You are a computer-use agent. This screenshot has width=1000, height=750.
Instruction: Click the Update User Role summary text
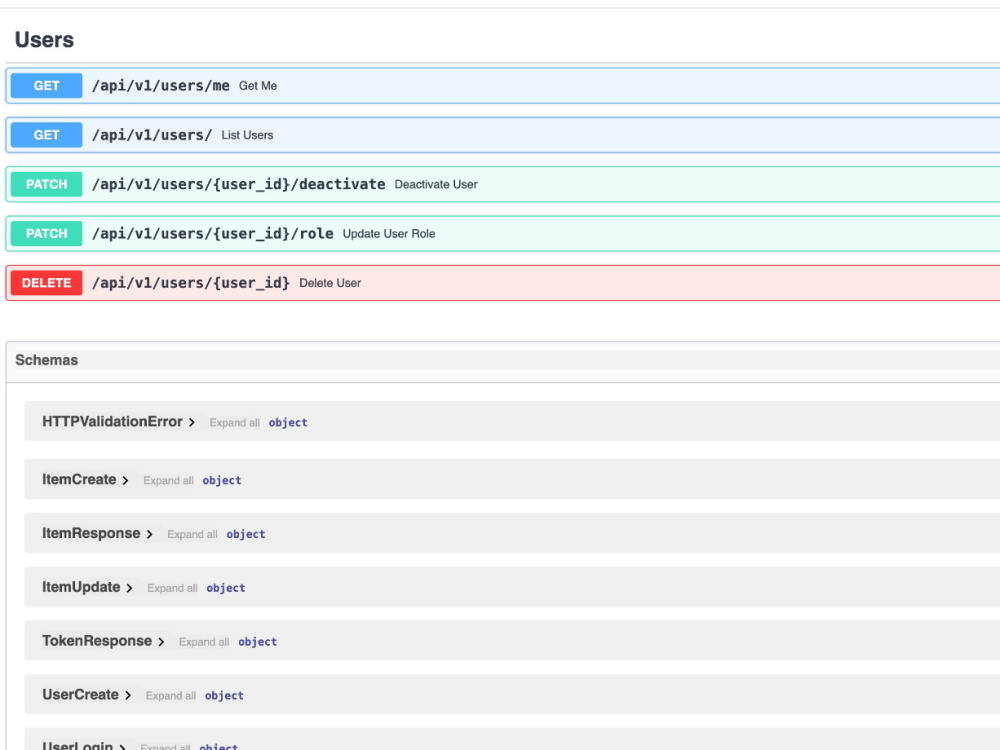pyautogui.click(x=389, y=233)
